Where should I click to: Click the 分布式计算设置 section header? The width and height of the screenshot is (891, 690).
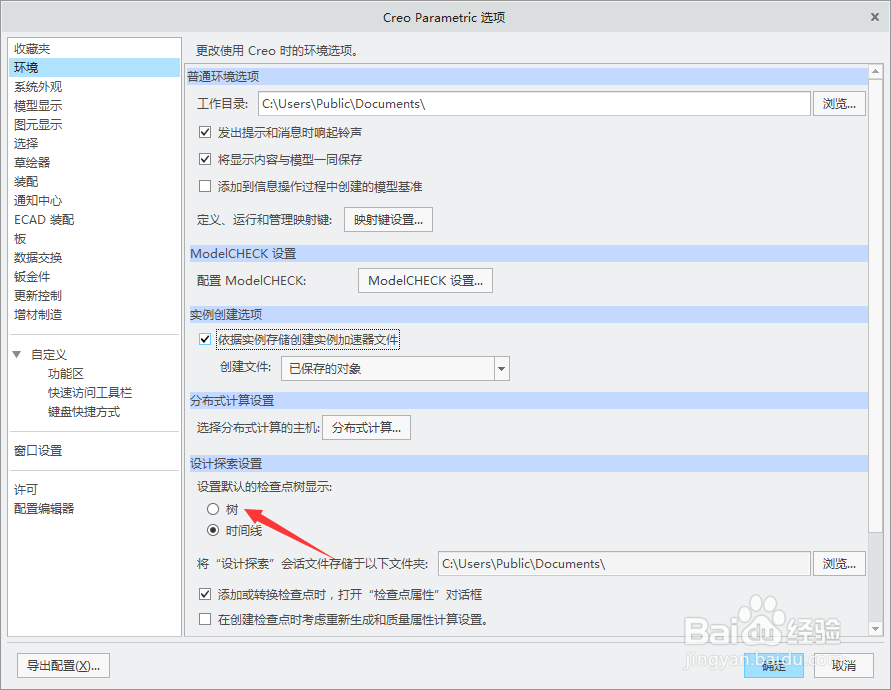pyautogui.click(x=528, y=401)
